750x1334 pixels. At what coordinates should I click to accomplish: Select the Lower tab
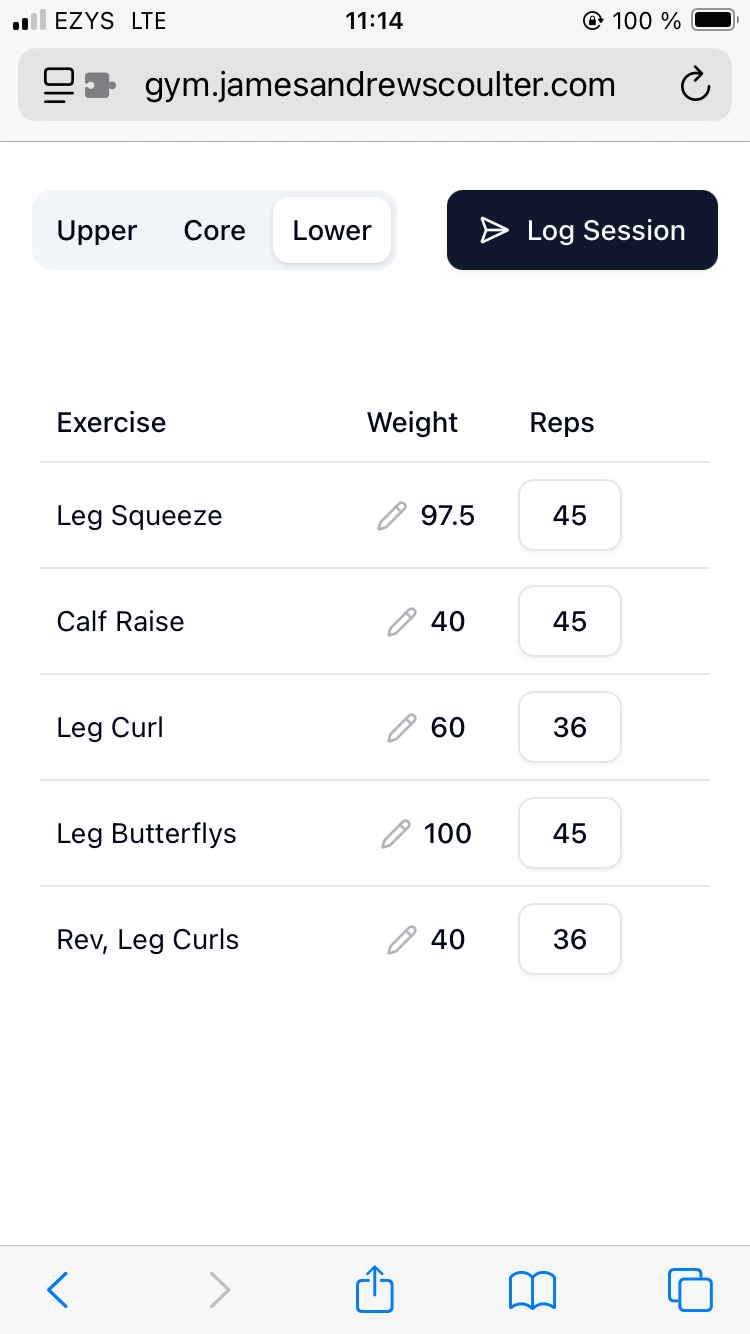[x=332, y=230]
